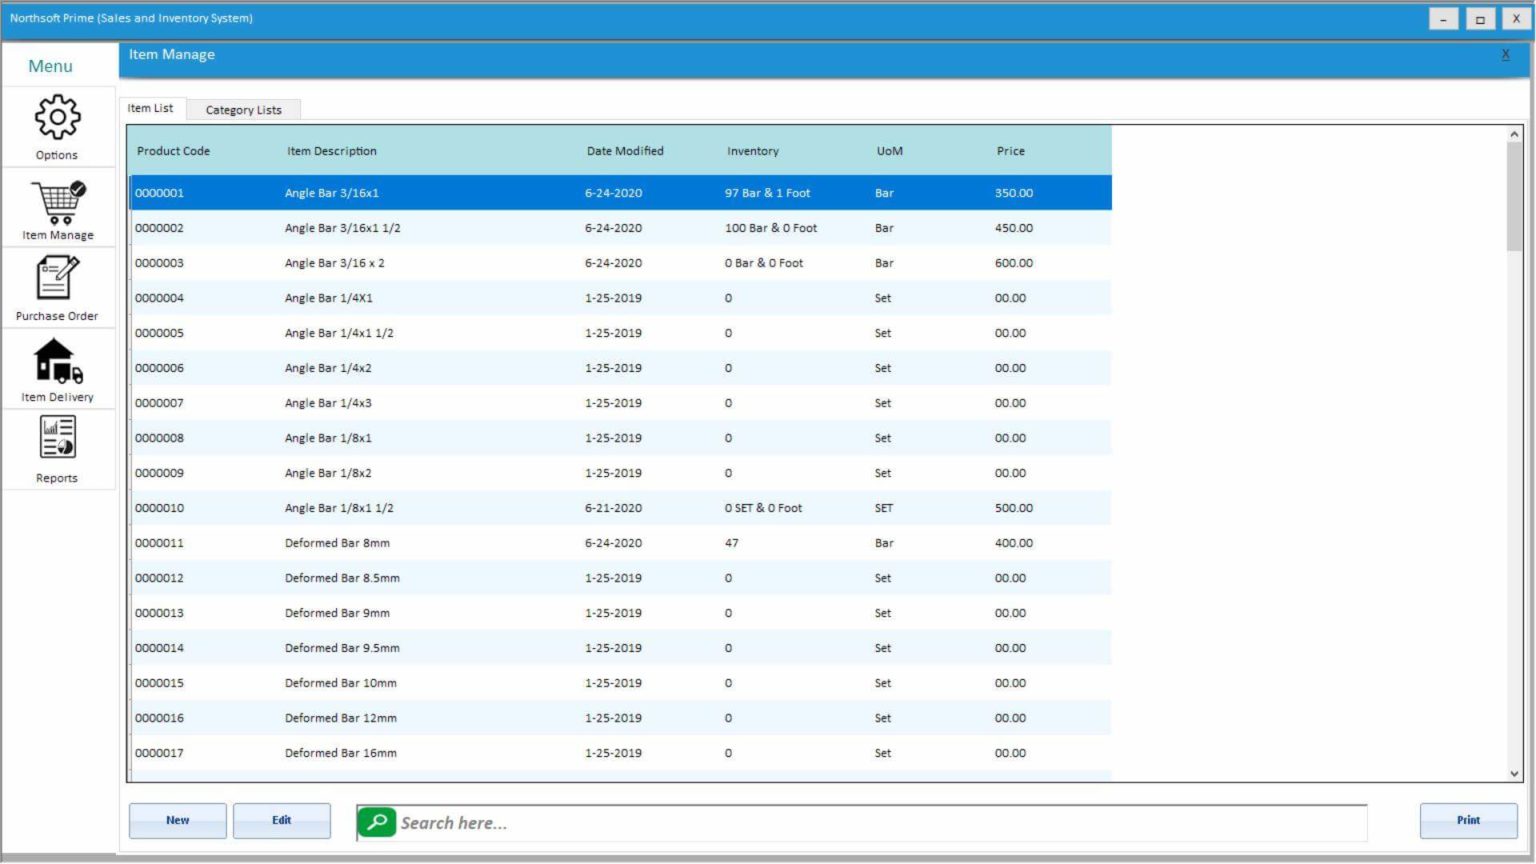Select the Item List tab
Viewport: 1536px width, 864px height.
click(x=150, y=108)
